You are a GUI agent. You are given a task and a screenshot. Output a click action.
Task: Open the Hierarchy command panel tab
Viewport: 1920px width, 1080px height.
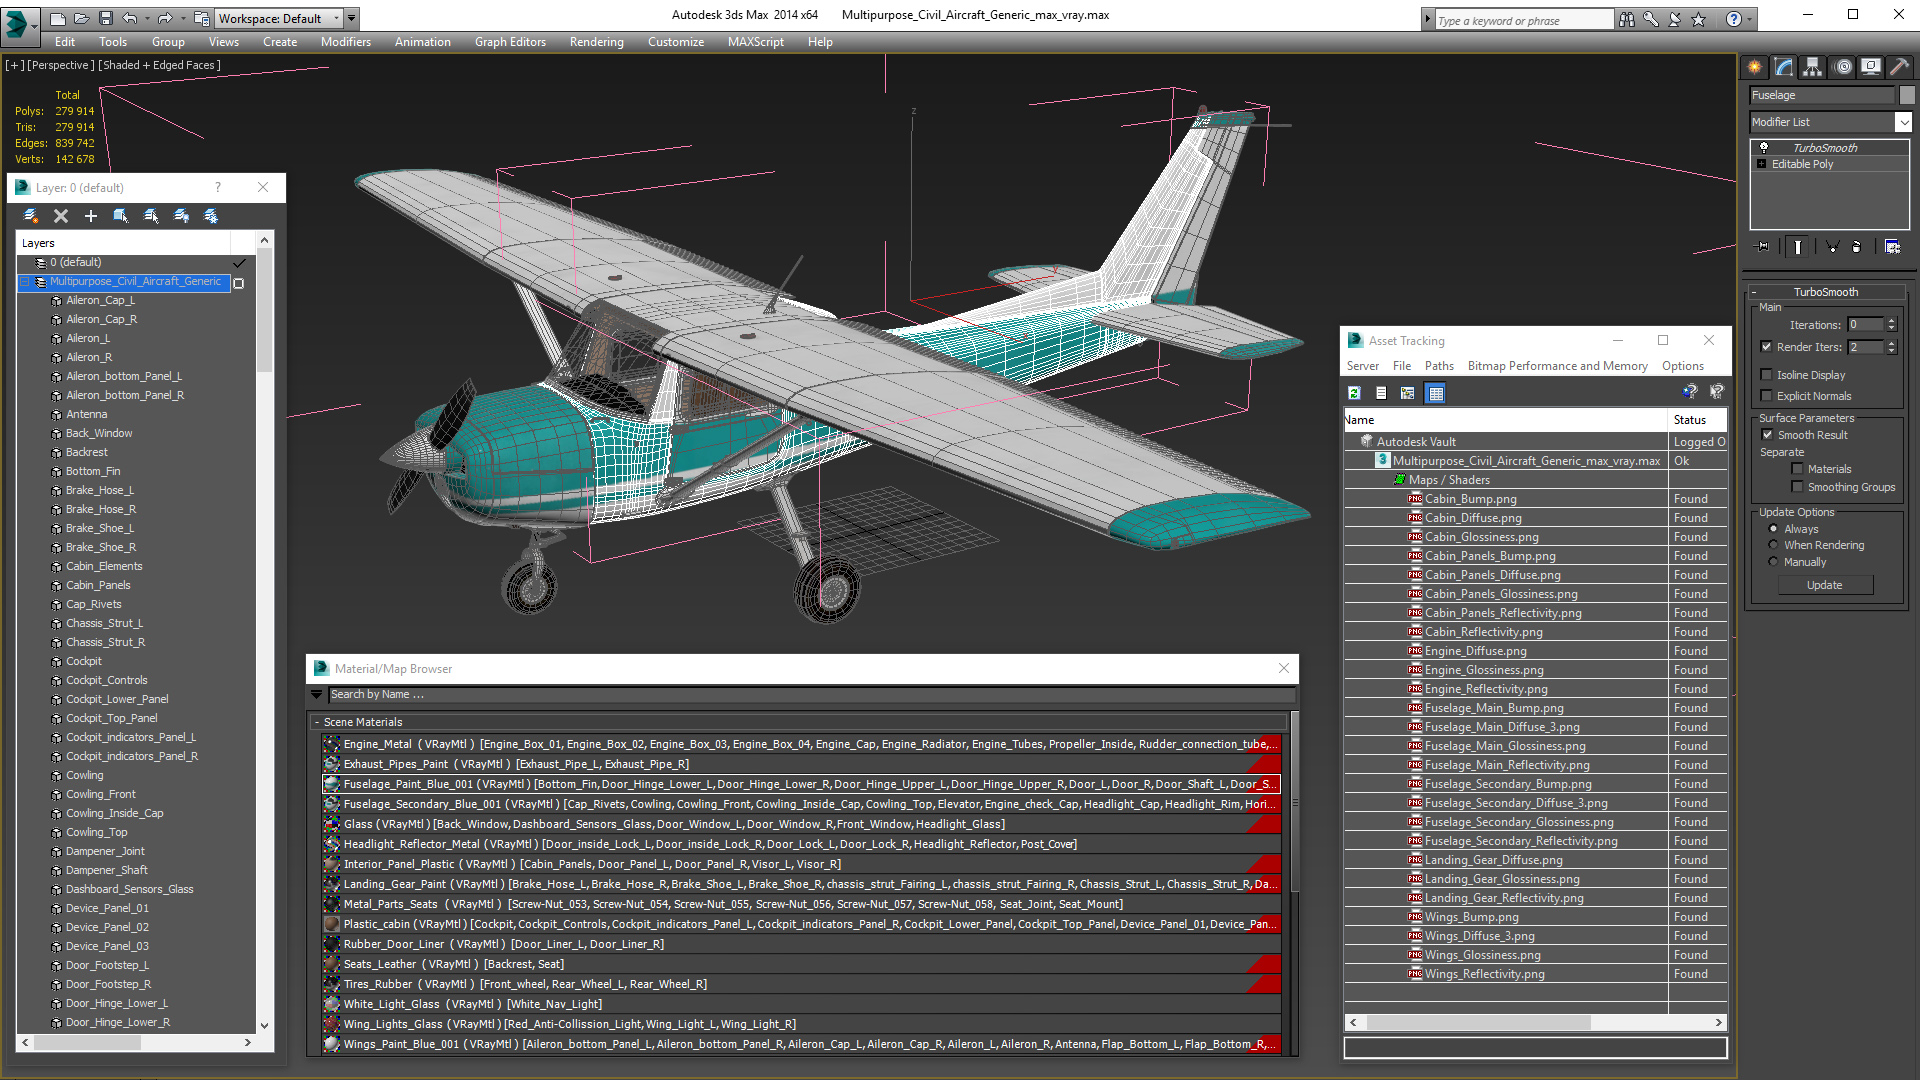click(1812, 67)
